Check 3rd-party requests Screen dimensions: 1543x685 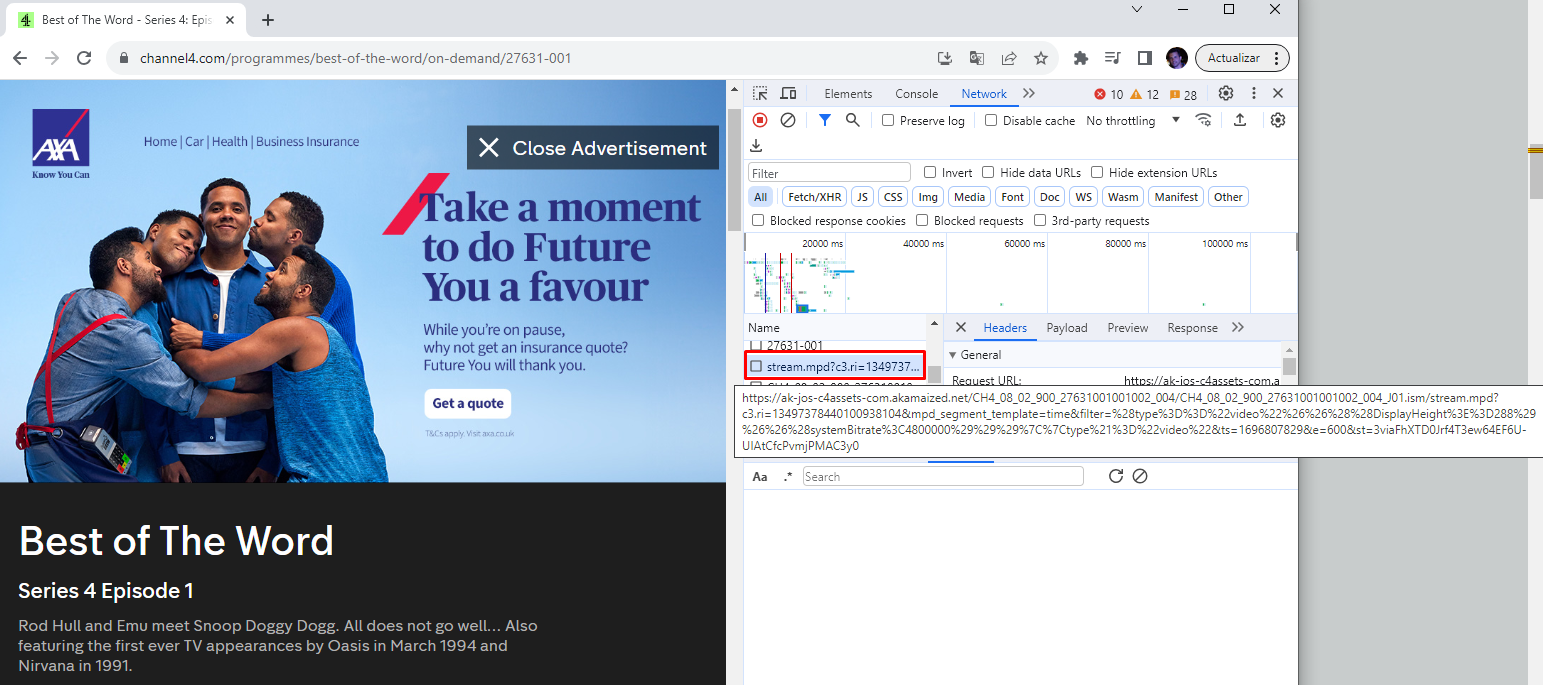(1040, 220)
